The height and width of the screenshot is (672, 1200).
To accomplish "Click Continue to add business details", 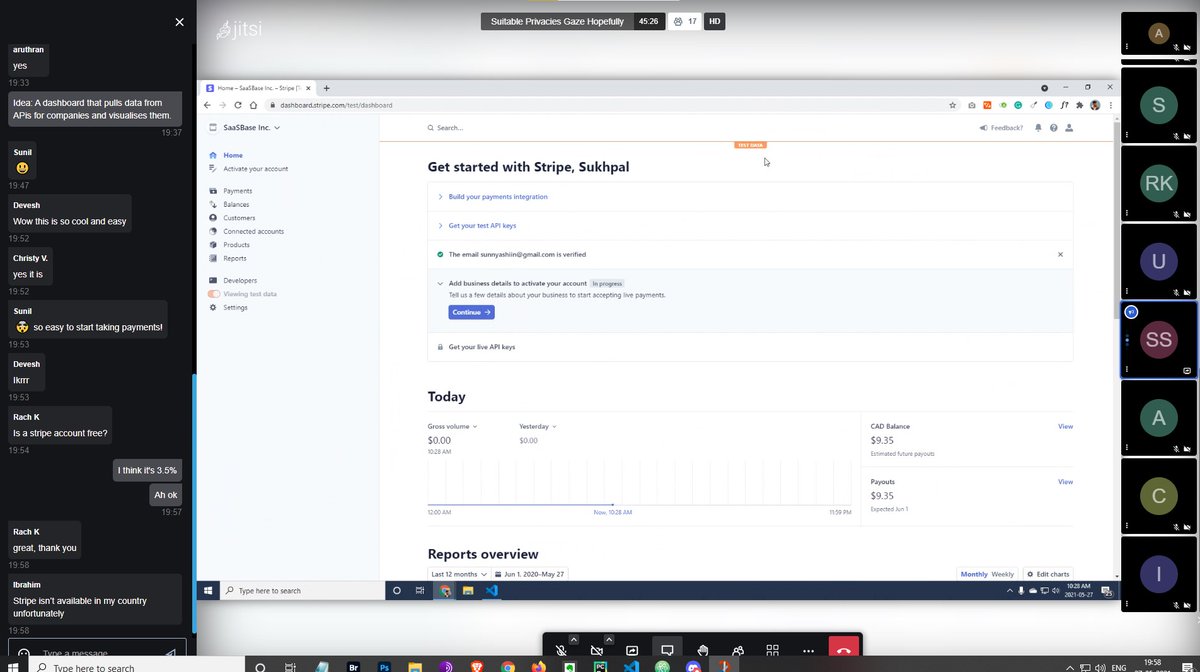I will (x=470, y=312).
